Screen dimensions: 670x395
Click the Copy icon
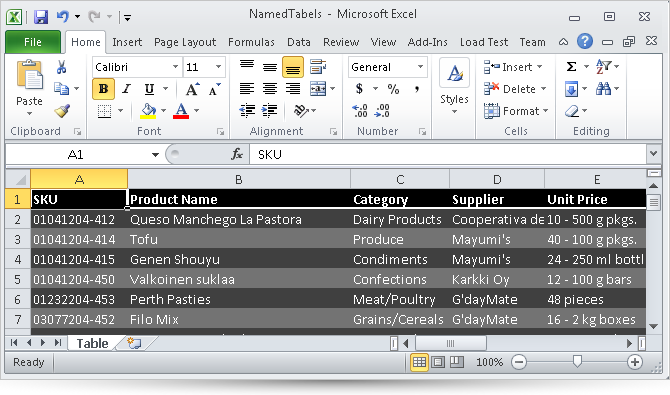(61, 89)
